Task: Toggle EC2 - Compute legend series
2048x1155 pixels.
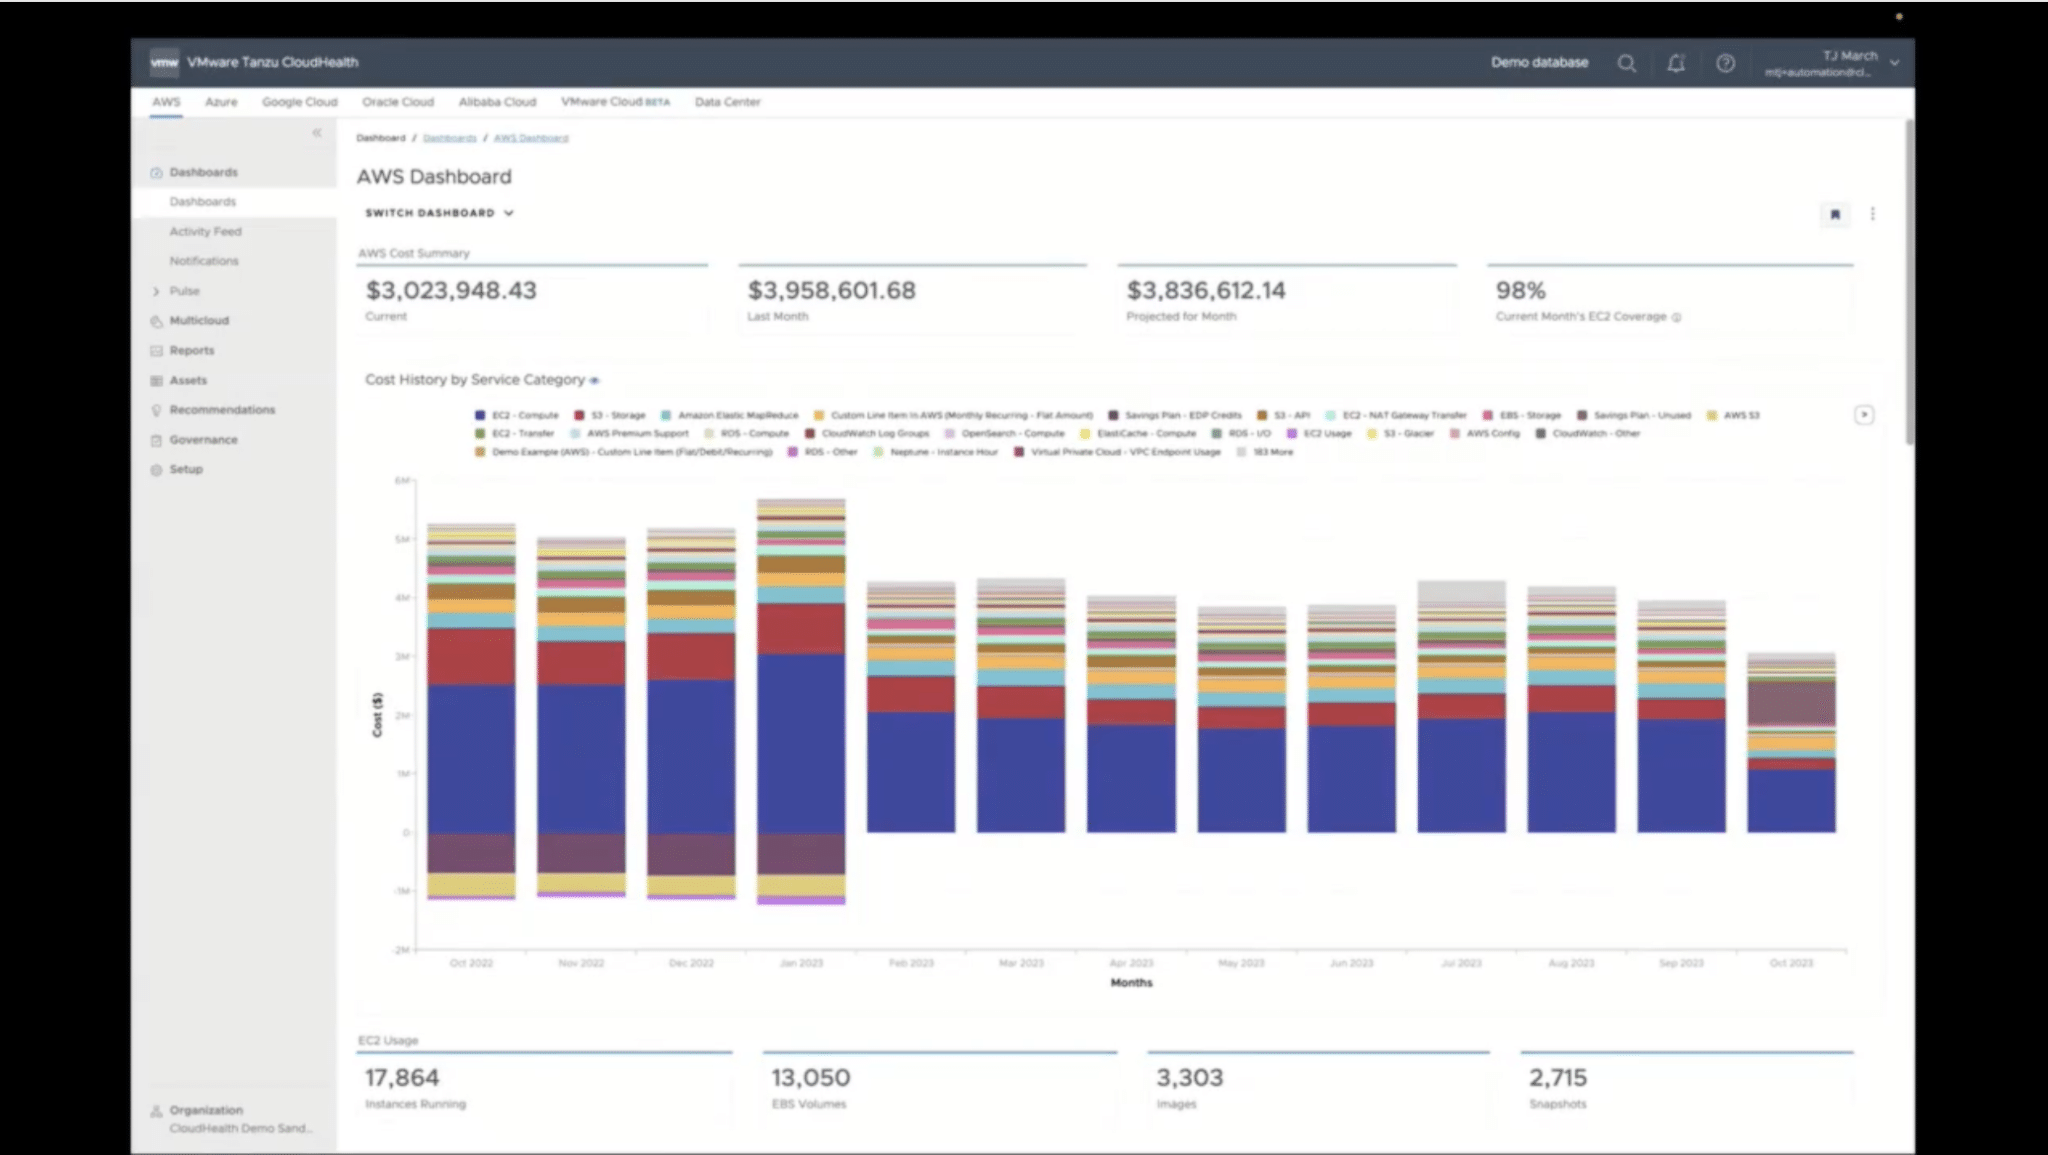Action: point(518,415)
